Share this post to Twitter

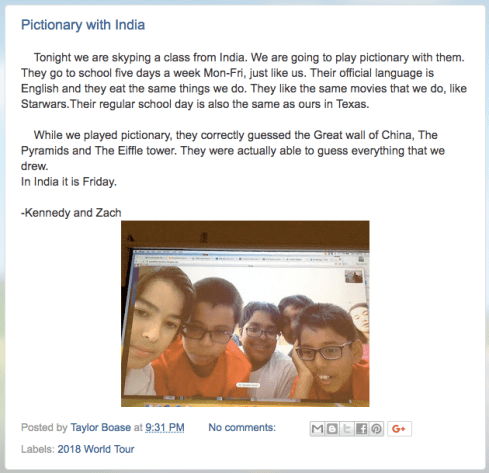pyautogui.click(x=346, y=429)
